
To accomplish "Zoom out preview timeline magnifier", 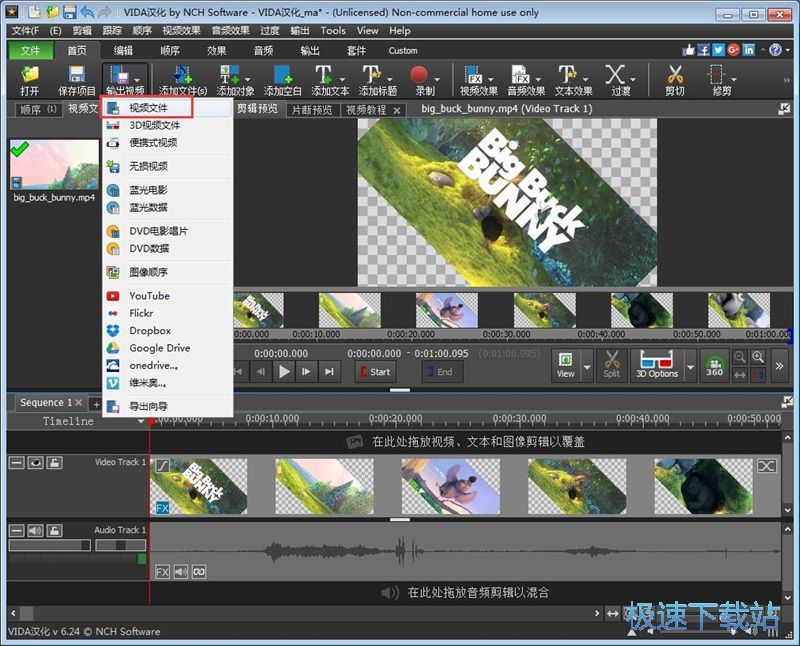I will 740,357.
